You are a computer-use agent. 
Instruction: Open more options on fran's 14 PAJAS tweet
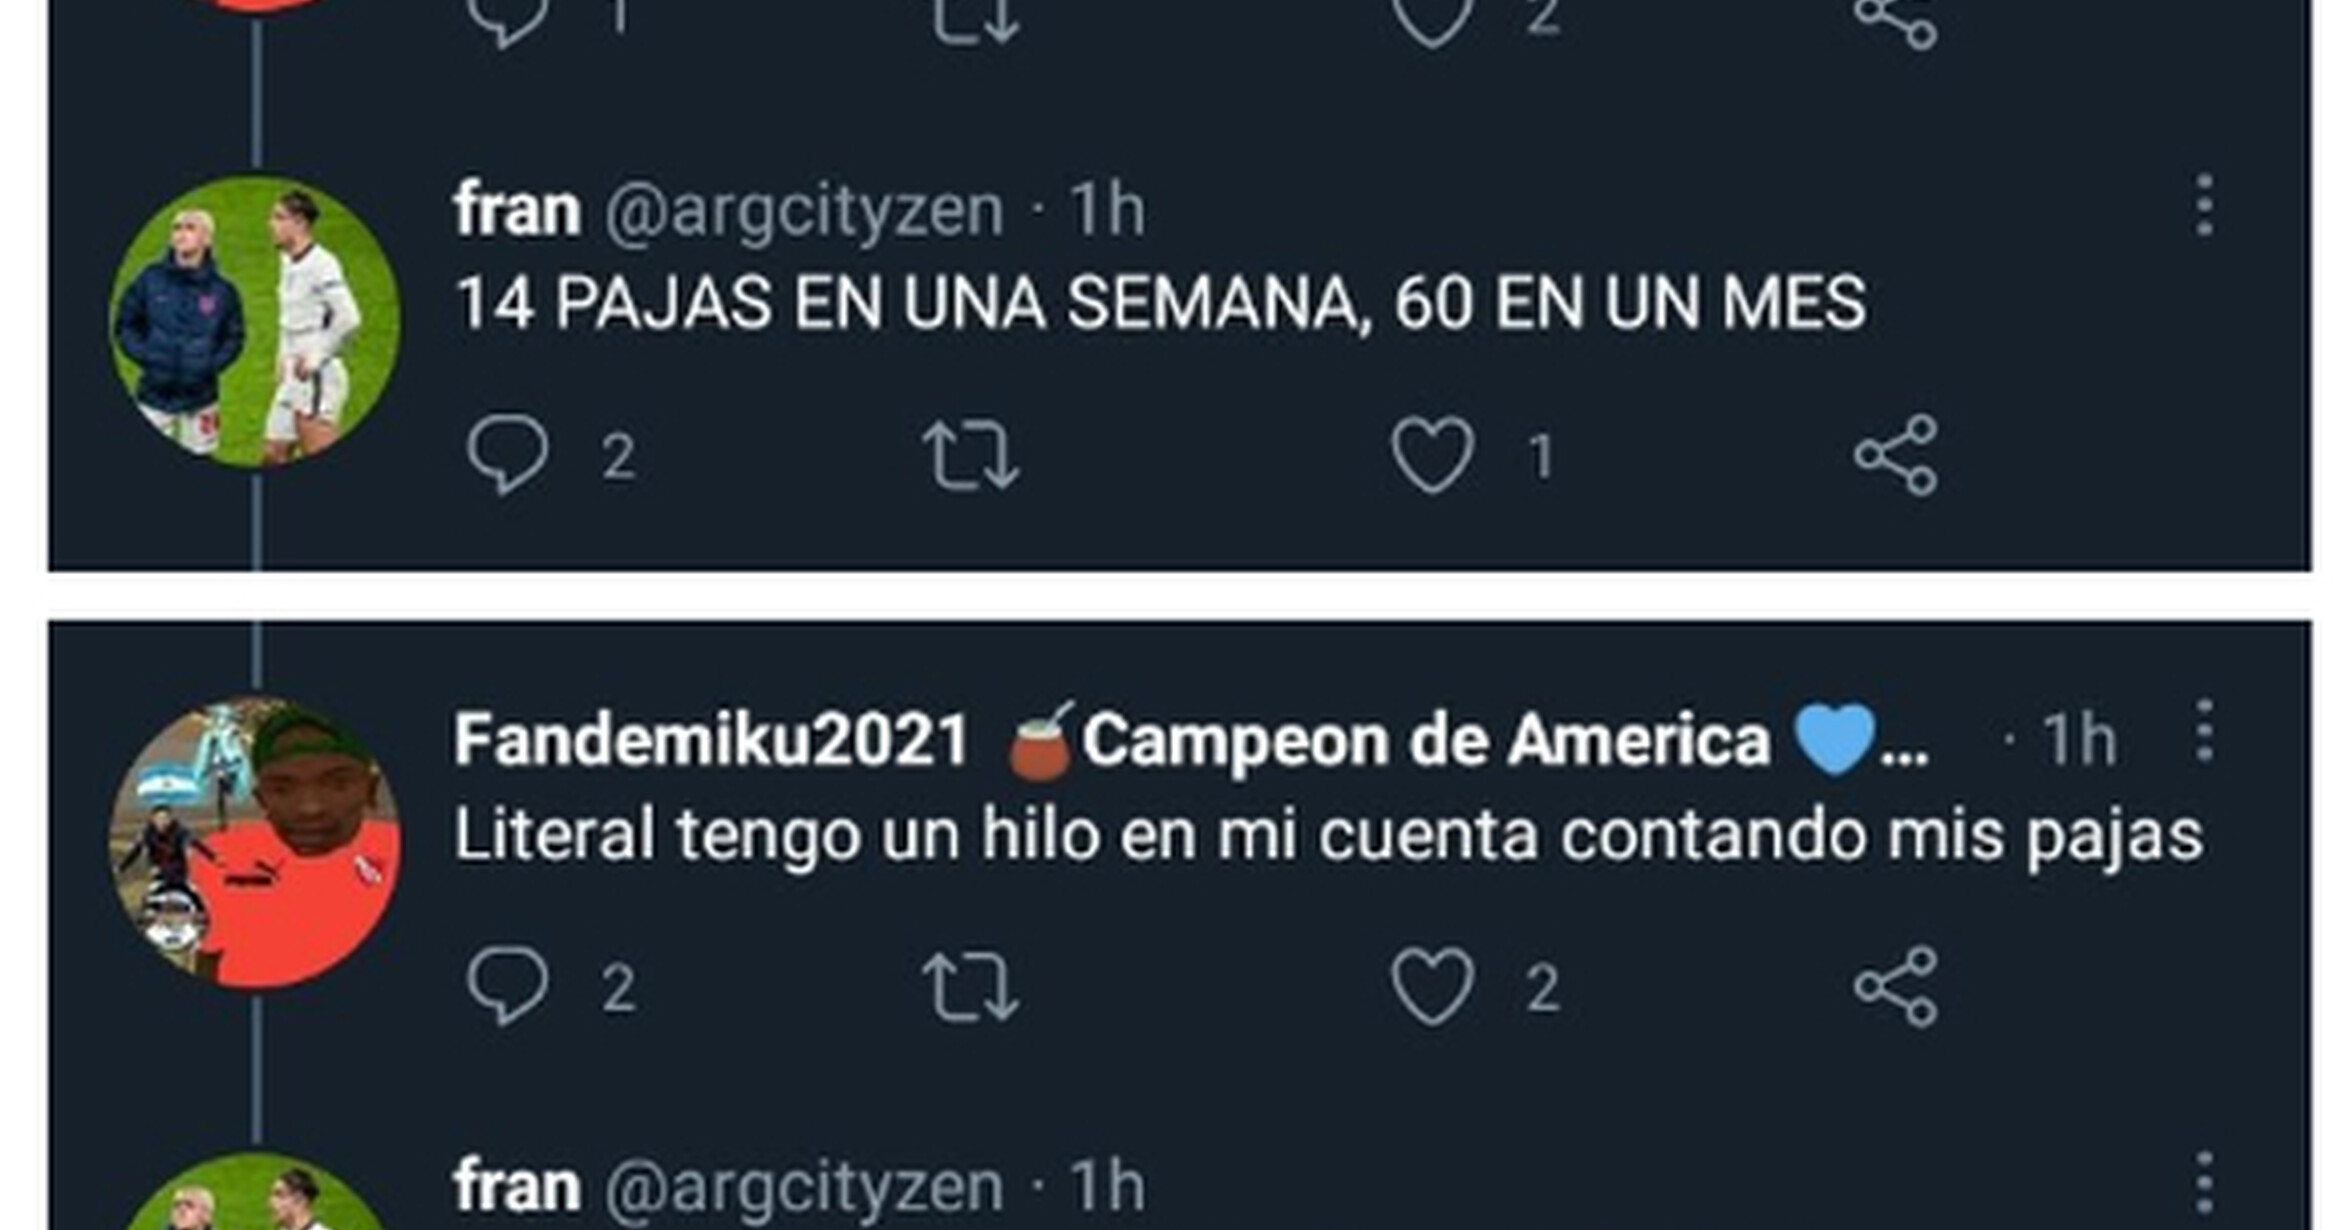click(x=2204, y=206)
